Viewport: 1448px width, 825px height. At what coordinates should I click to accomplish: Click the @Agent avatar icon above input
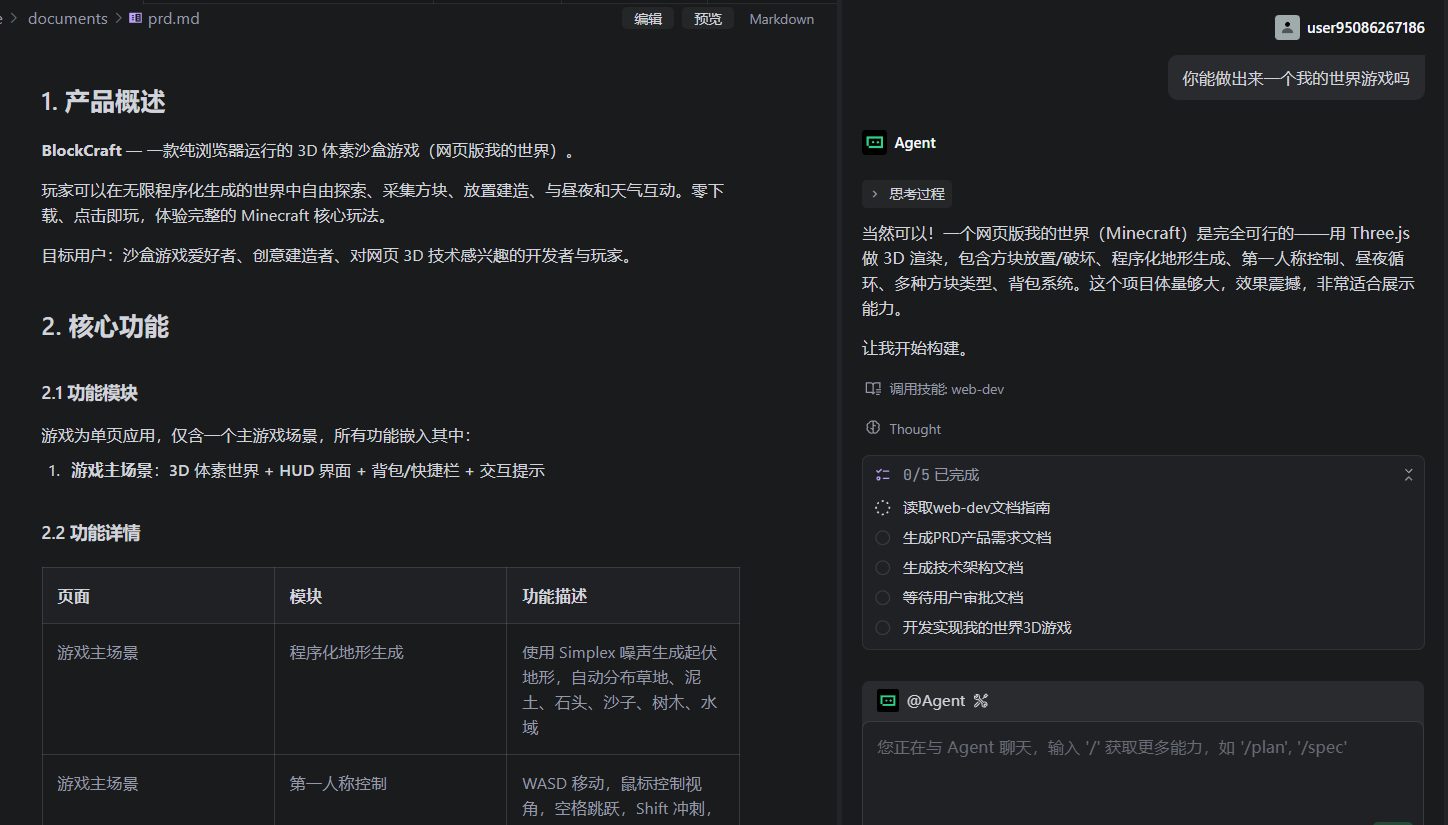[x=888, y=700]
